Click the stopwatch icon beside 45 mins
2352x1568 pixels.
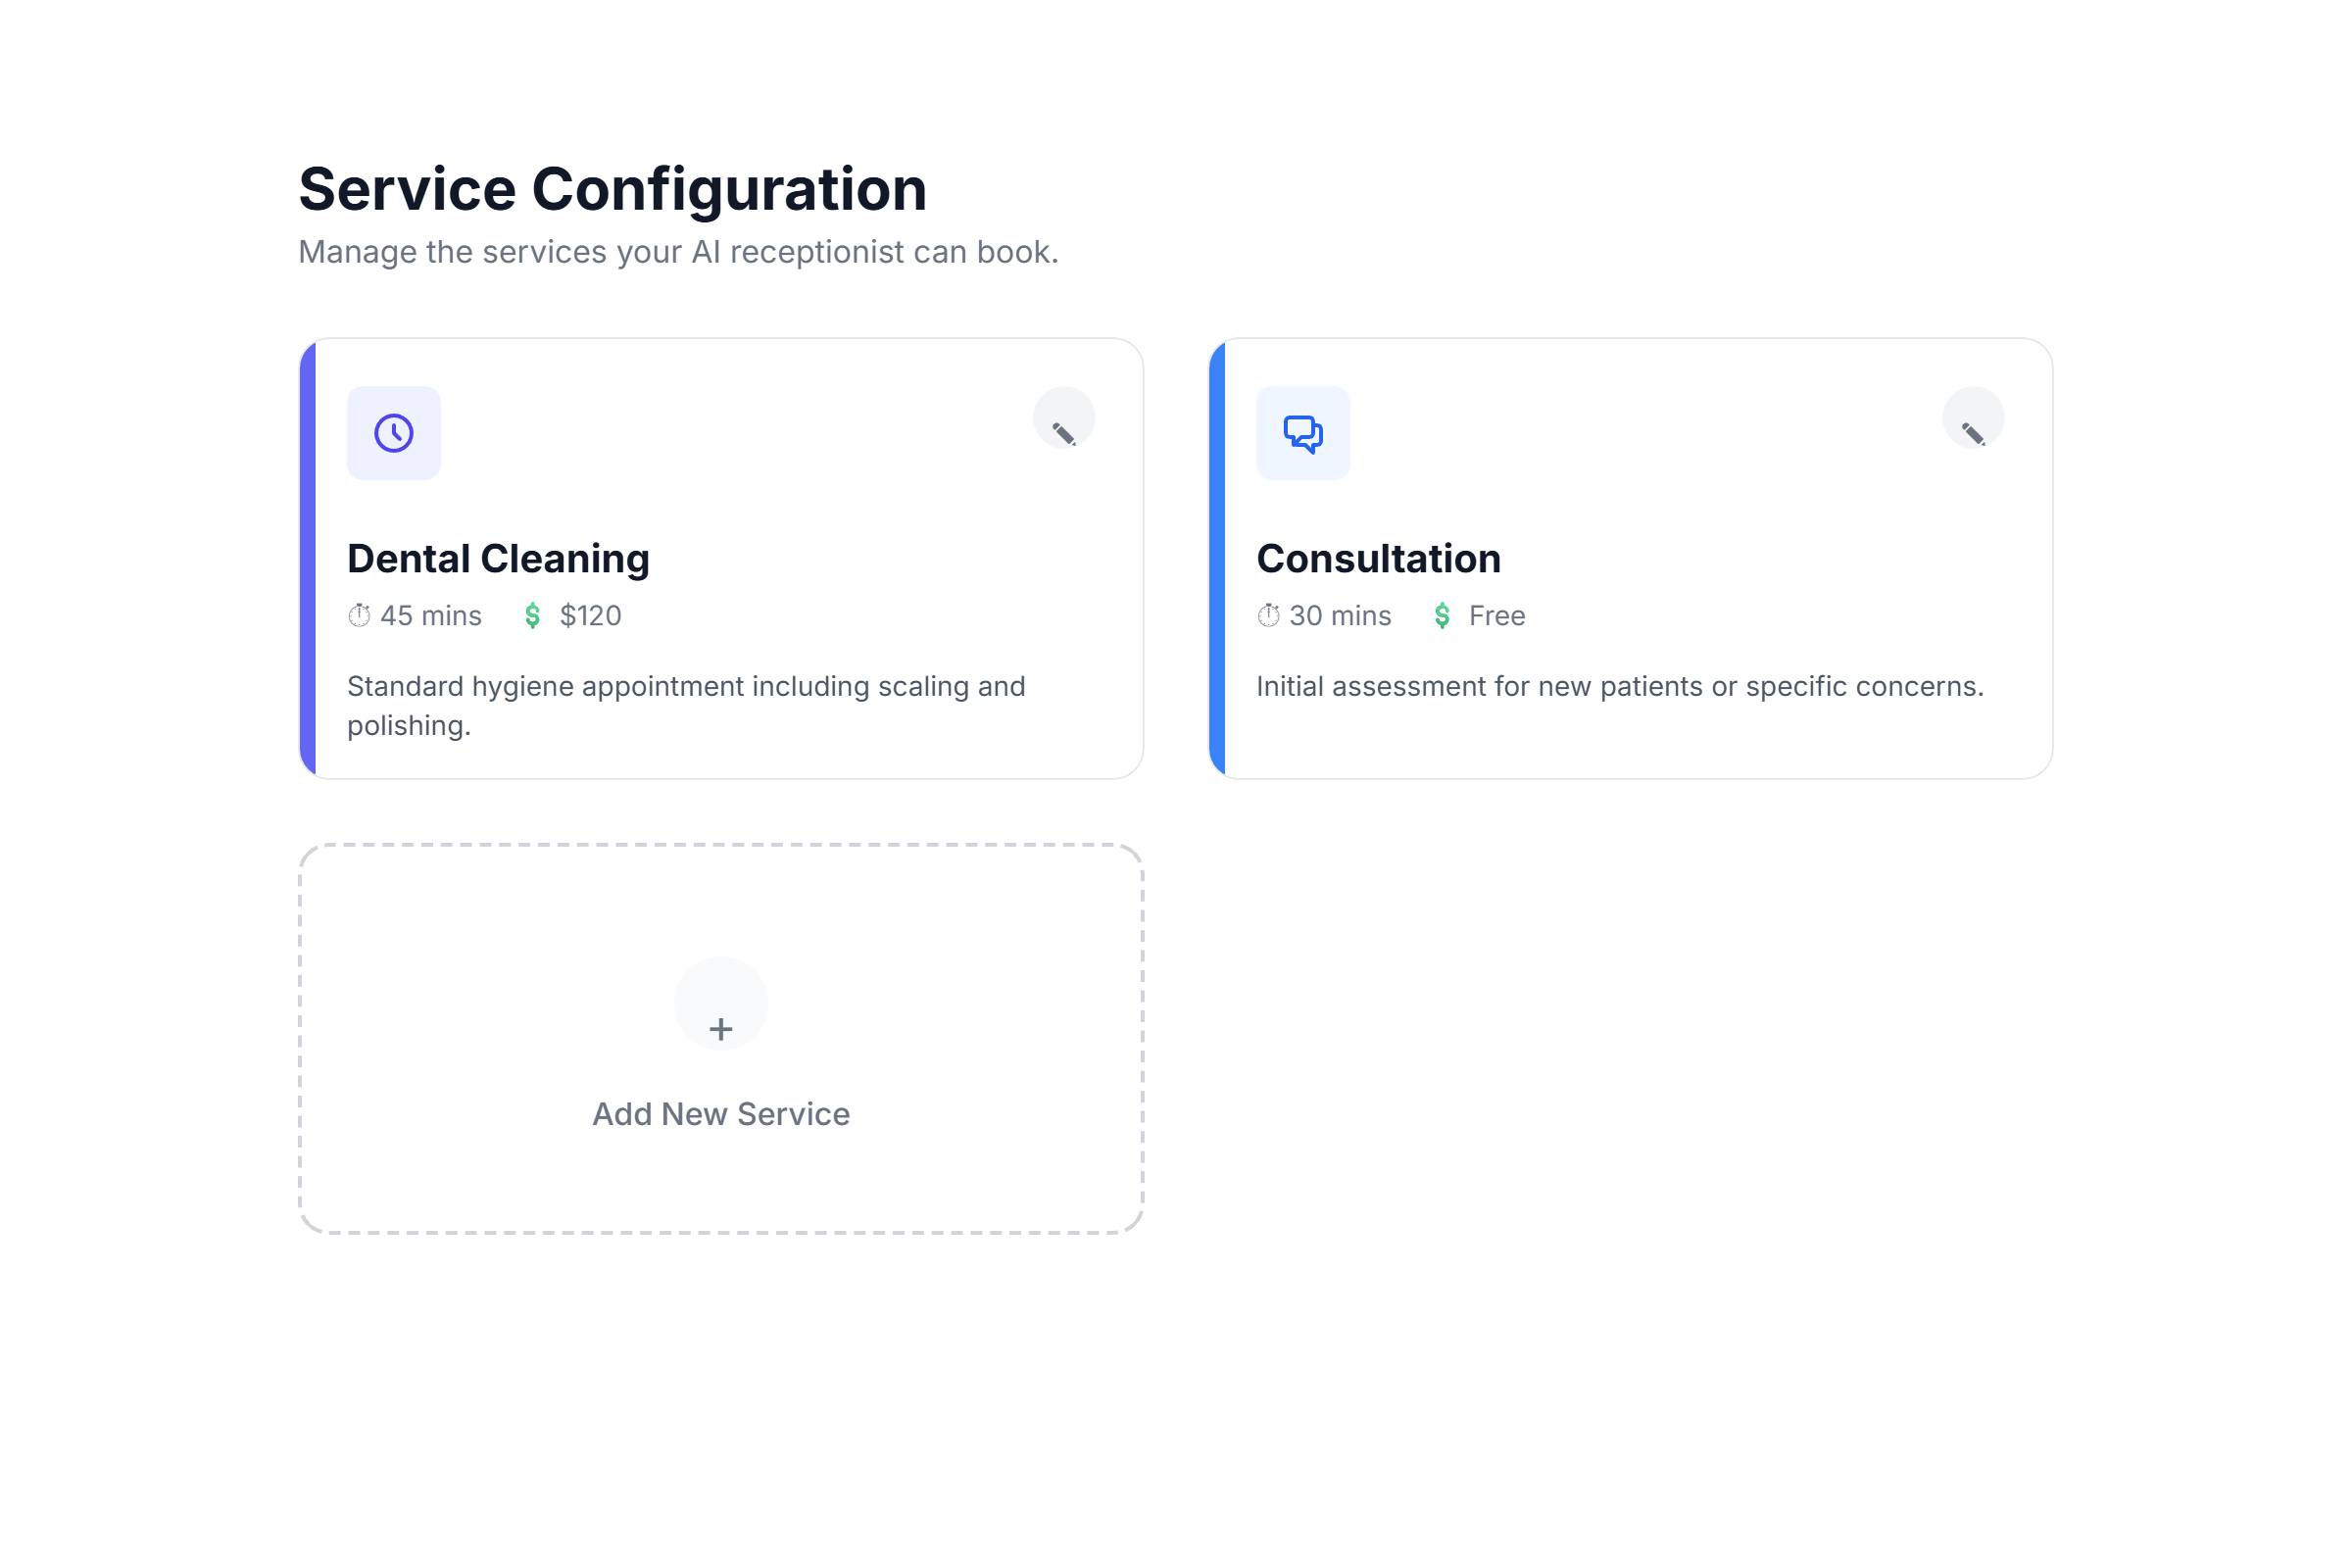tap(359, 616)
